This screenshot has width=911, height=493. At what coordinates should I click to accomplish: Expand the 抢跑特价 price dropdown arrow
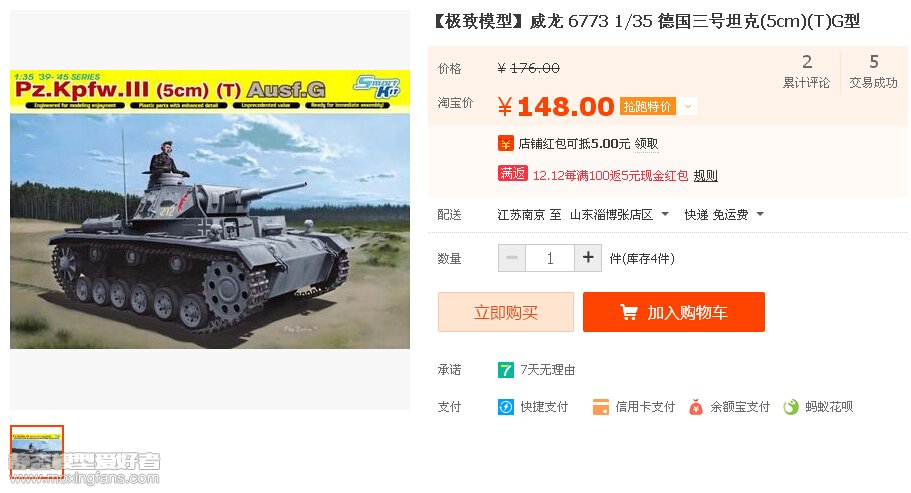click(x=688, y=106)
